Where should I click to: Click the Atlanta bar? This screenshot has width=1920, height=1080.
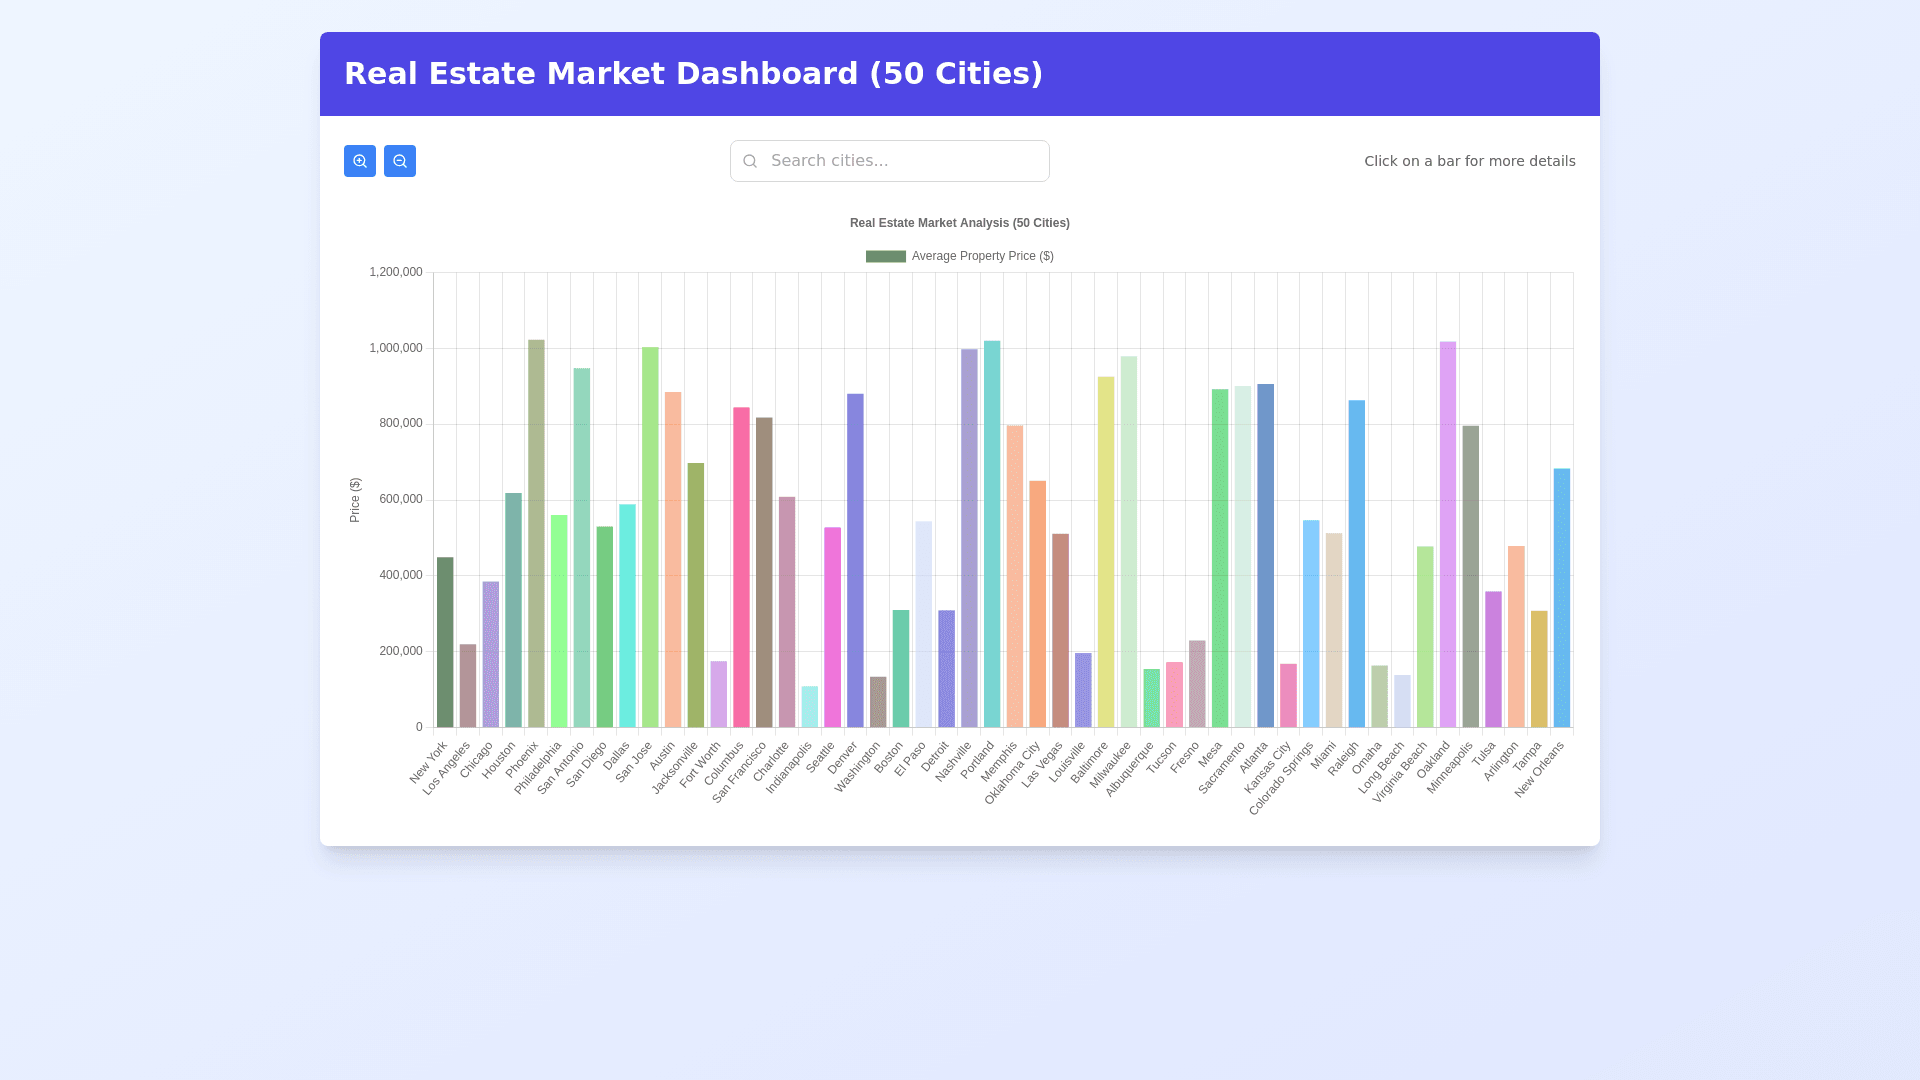pos(1266,555)
